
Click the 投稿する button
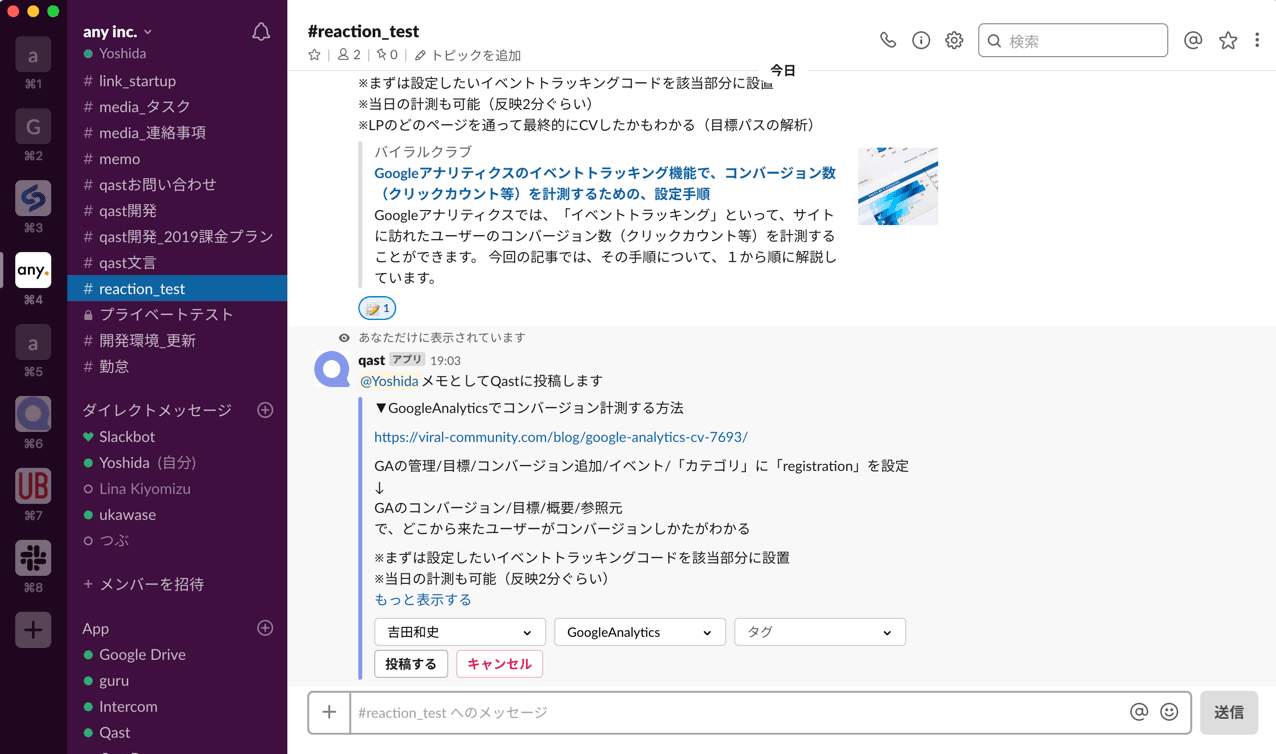pos(411,664)
